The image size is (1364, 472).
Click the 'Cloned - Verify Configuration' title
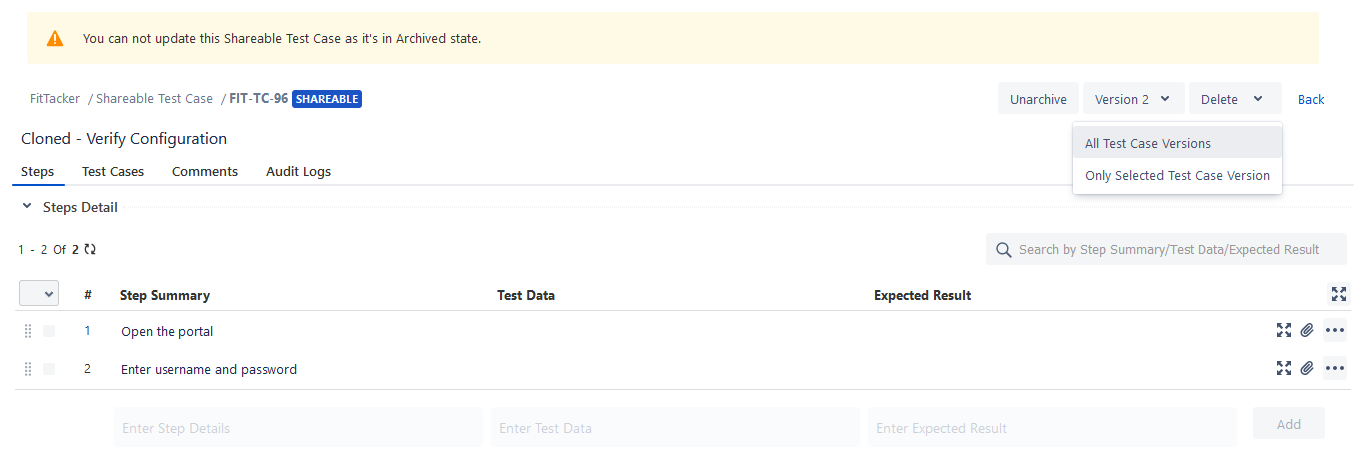click(124, 139)
